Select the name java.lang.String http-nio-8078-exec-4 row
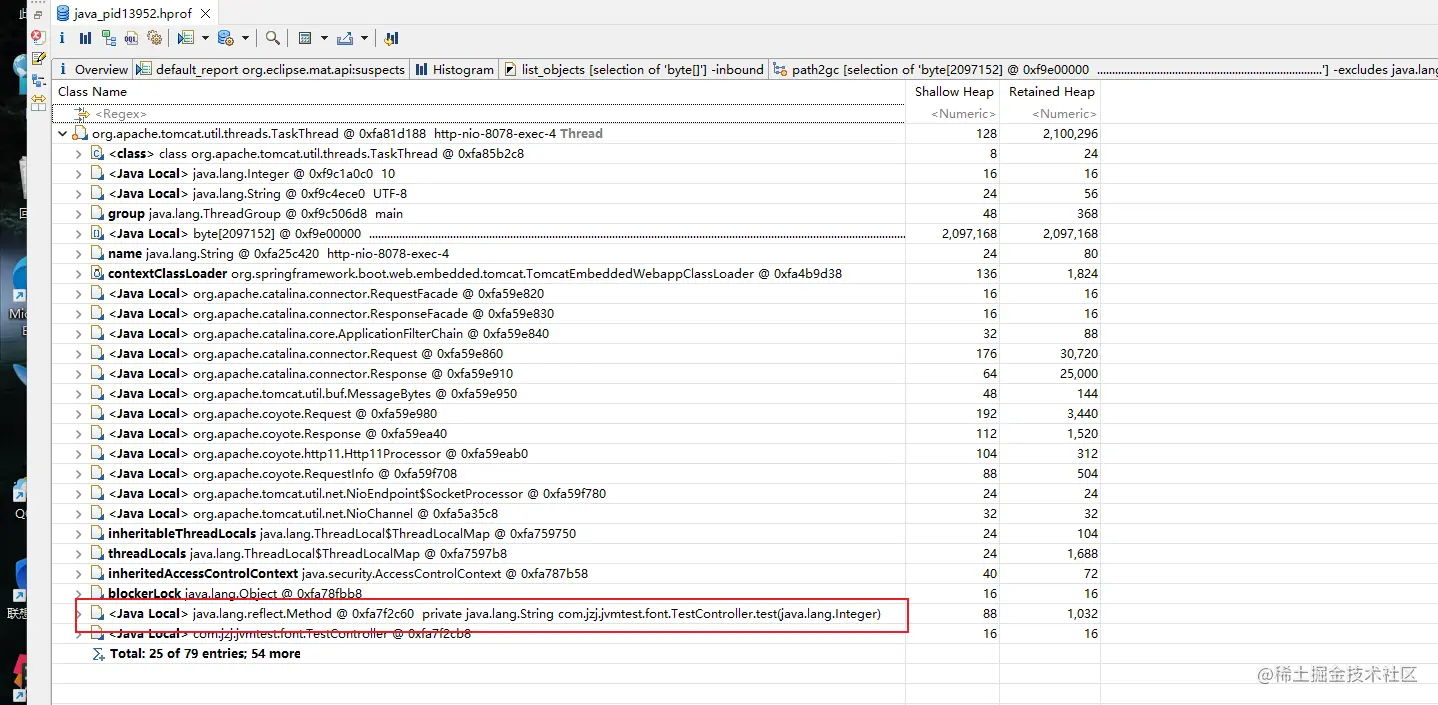The width and height of the screenshot is (1438, 705). tap(577, 253)
